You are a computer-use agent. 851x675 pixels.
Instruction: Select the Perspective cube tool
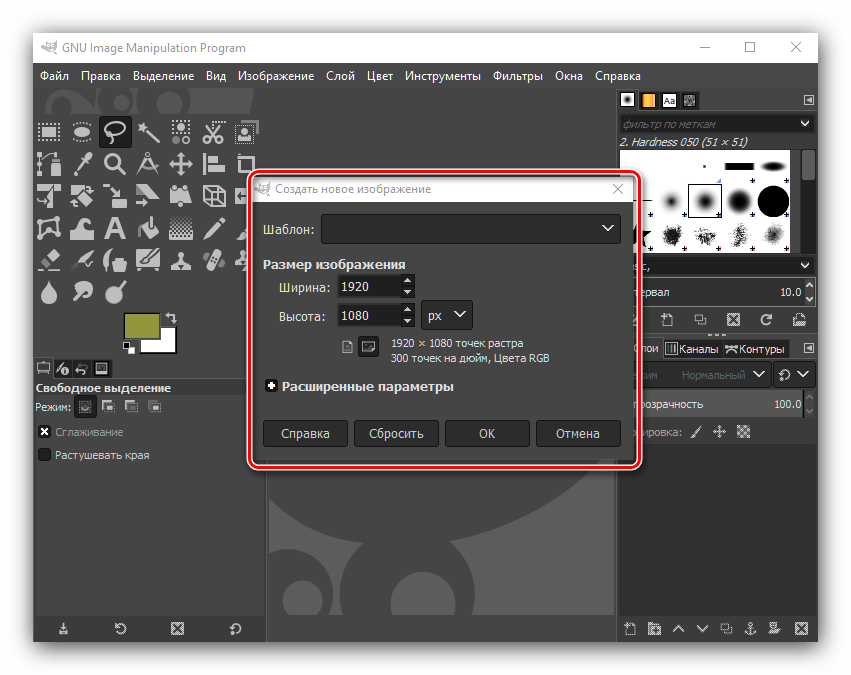coord(213,196)
